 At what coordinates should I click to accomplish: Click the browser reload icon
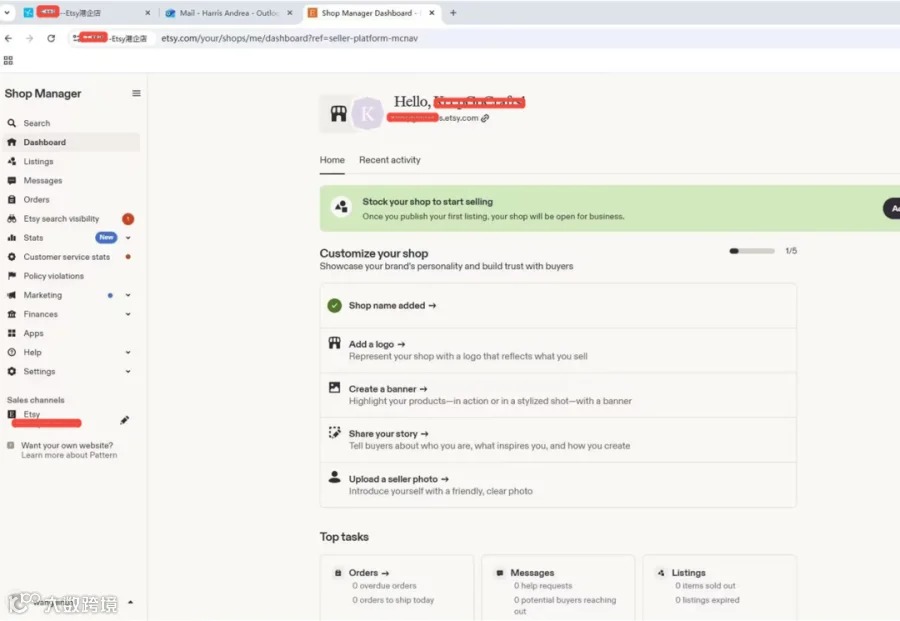[51, 38]
